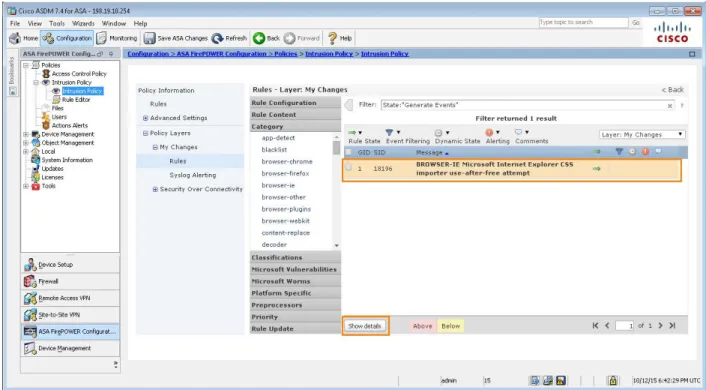Image resolution: width=706 pixels, height=390 pixels.
Task: Toggle the select-all checkbox in rules header
Action: (x=348, y=152)
